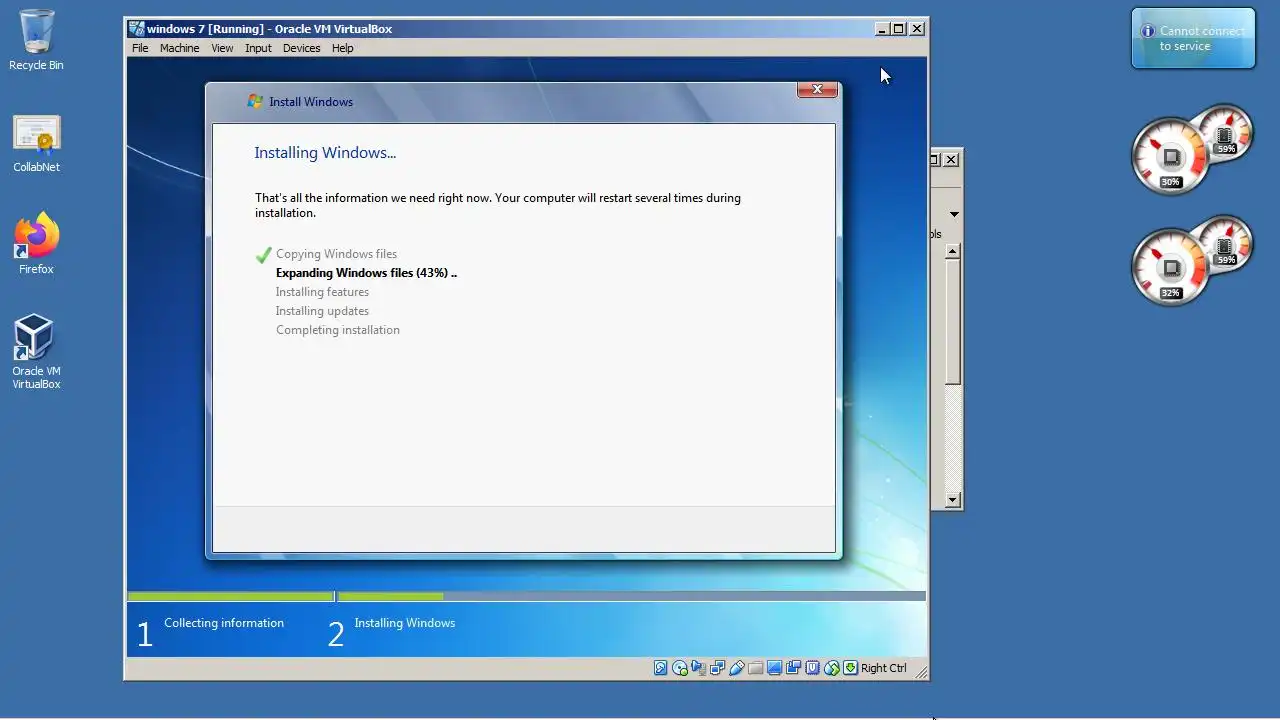Screen dimensions: 1280x720
Task: Click the Cannot connect to service gadget
Action: tap(1193, 39)
